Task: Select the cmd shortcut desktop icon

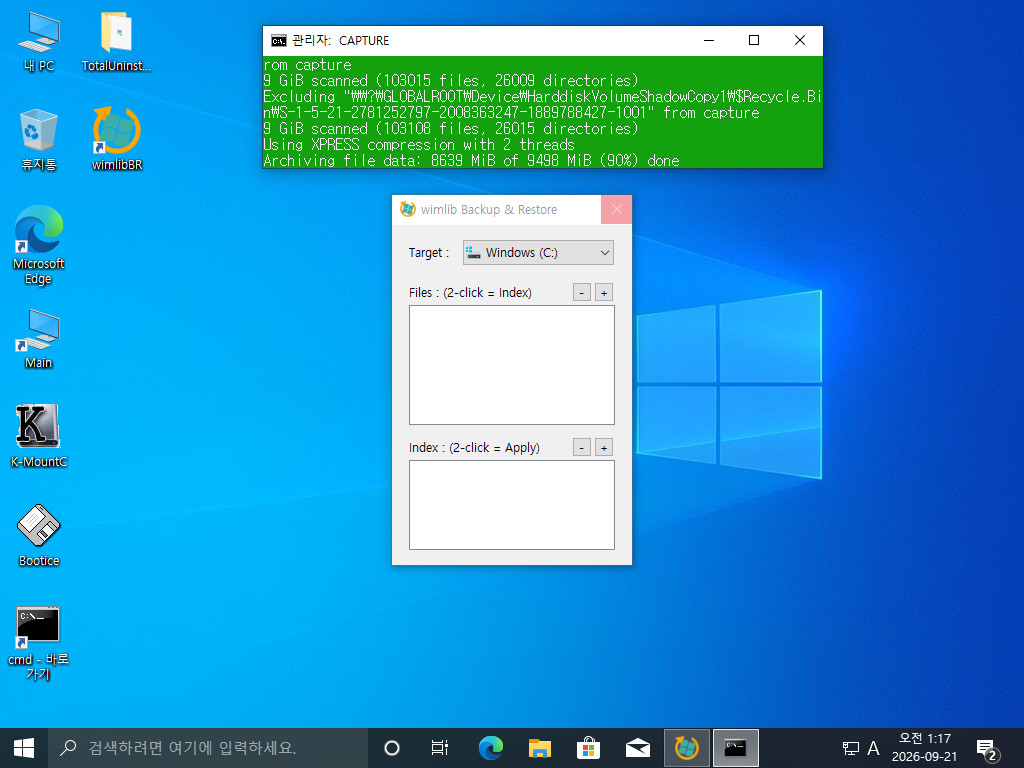Action: pyautogui.click(x=39, y=643)
